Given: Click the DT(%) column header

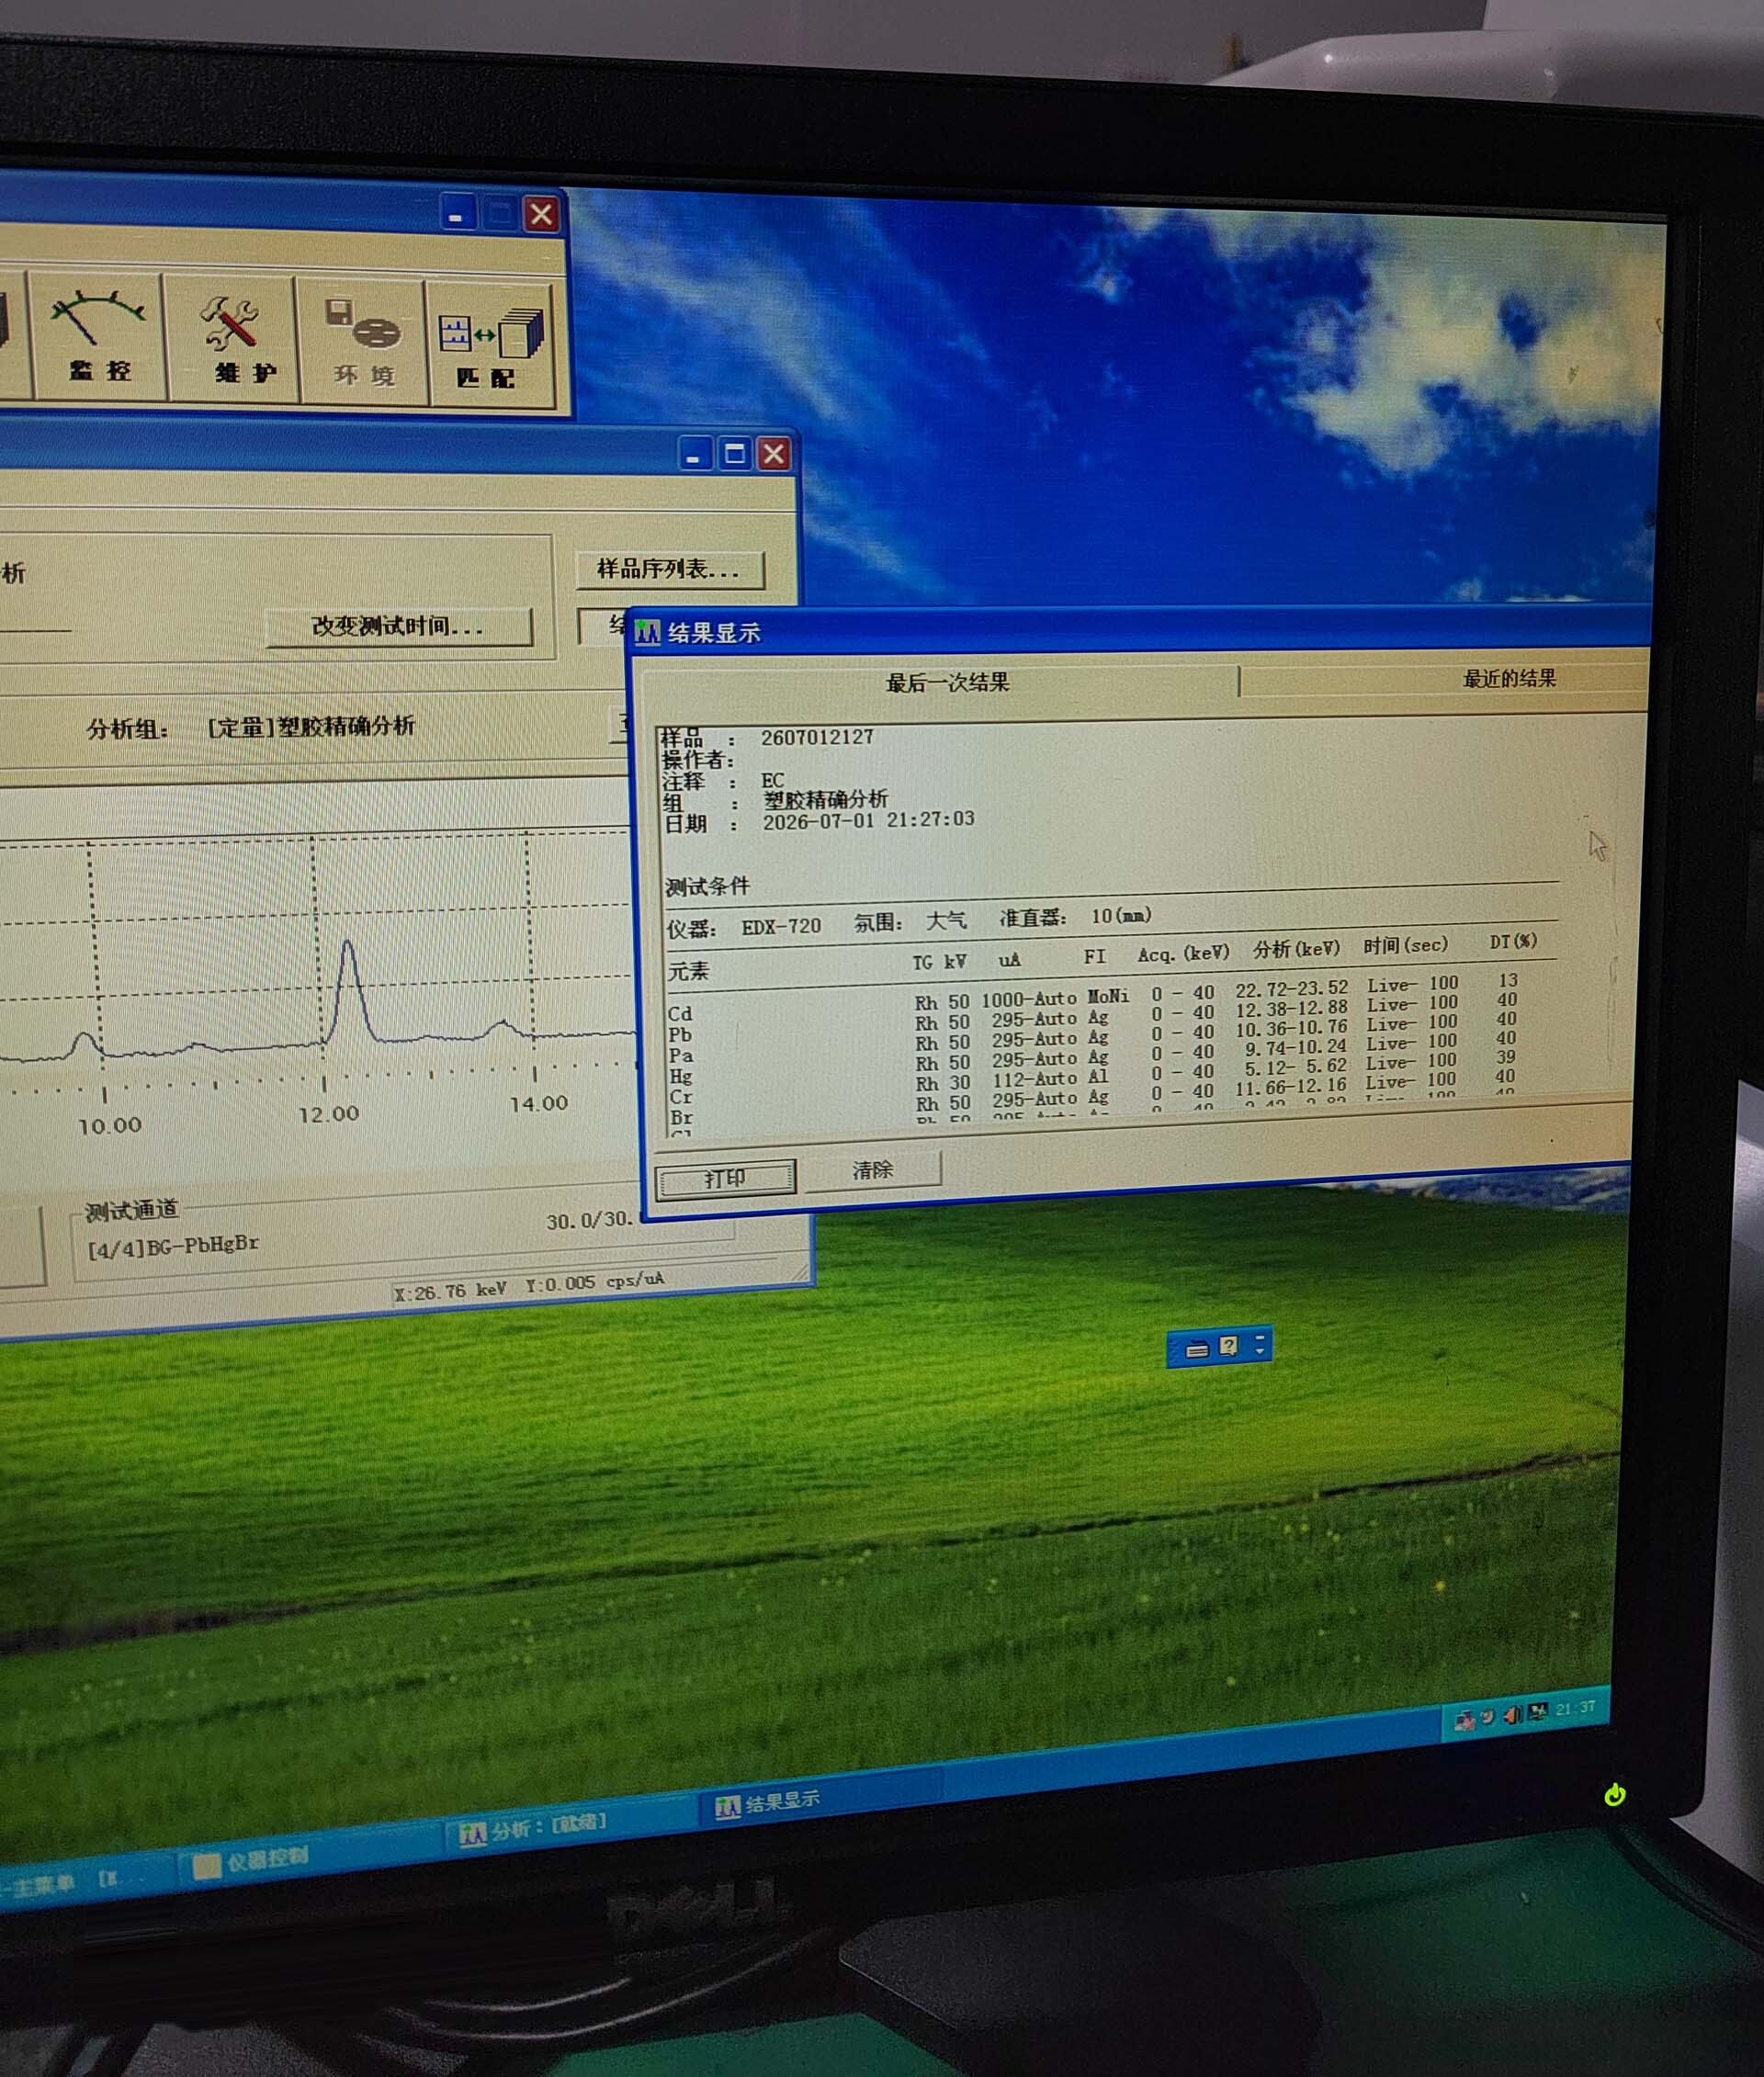Looking at the screenshot, I should 1513,942.
